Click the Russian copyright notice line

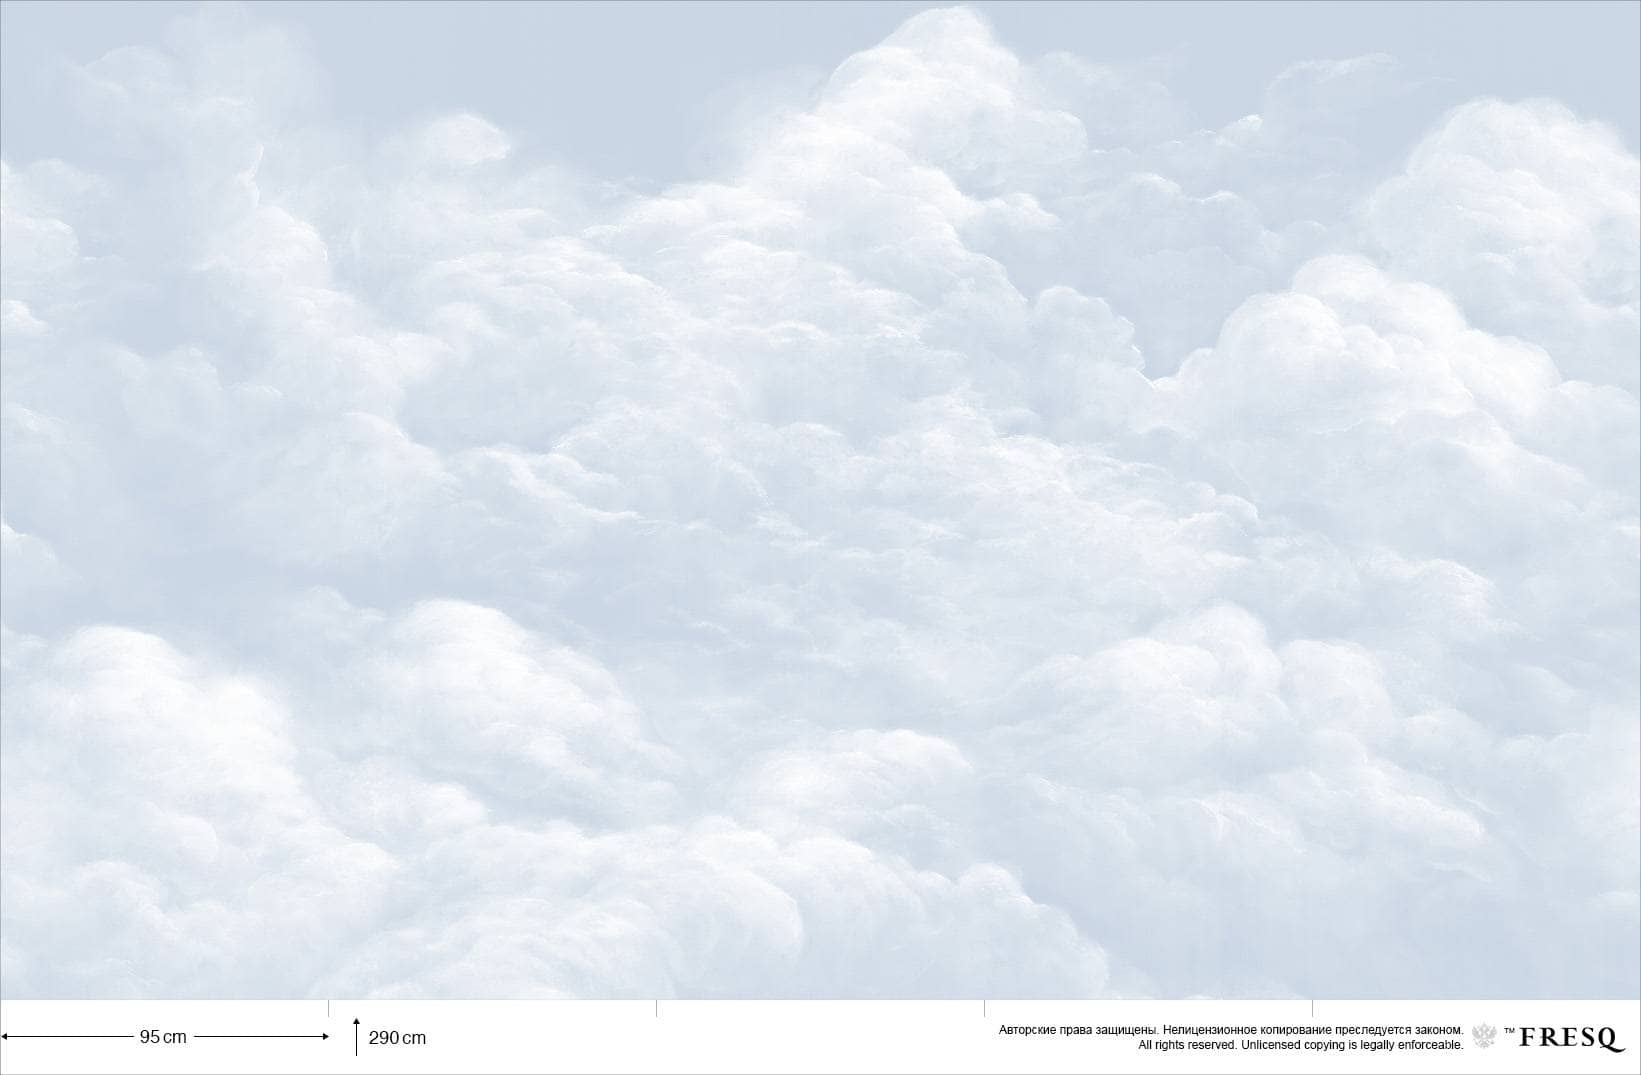click(x=1231, y=1030)
